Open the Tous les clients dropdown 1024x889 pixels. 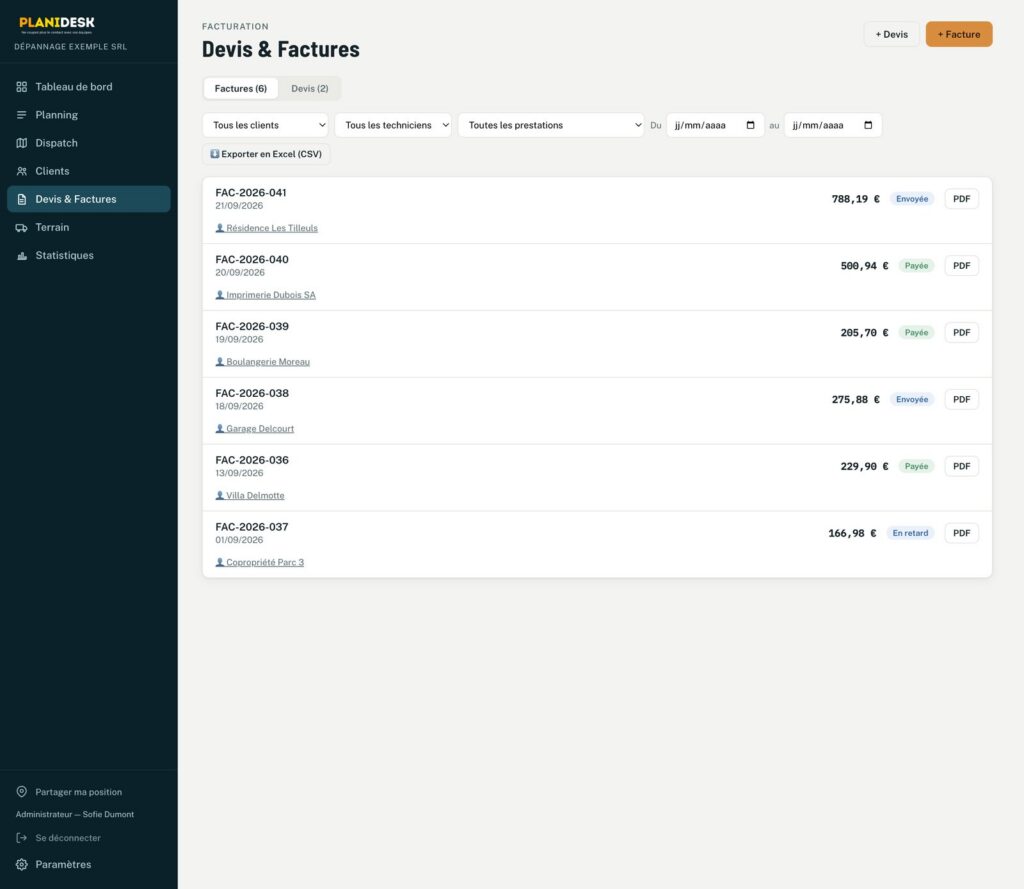coord(265,125)
